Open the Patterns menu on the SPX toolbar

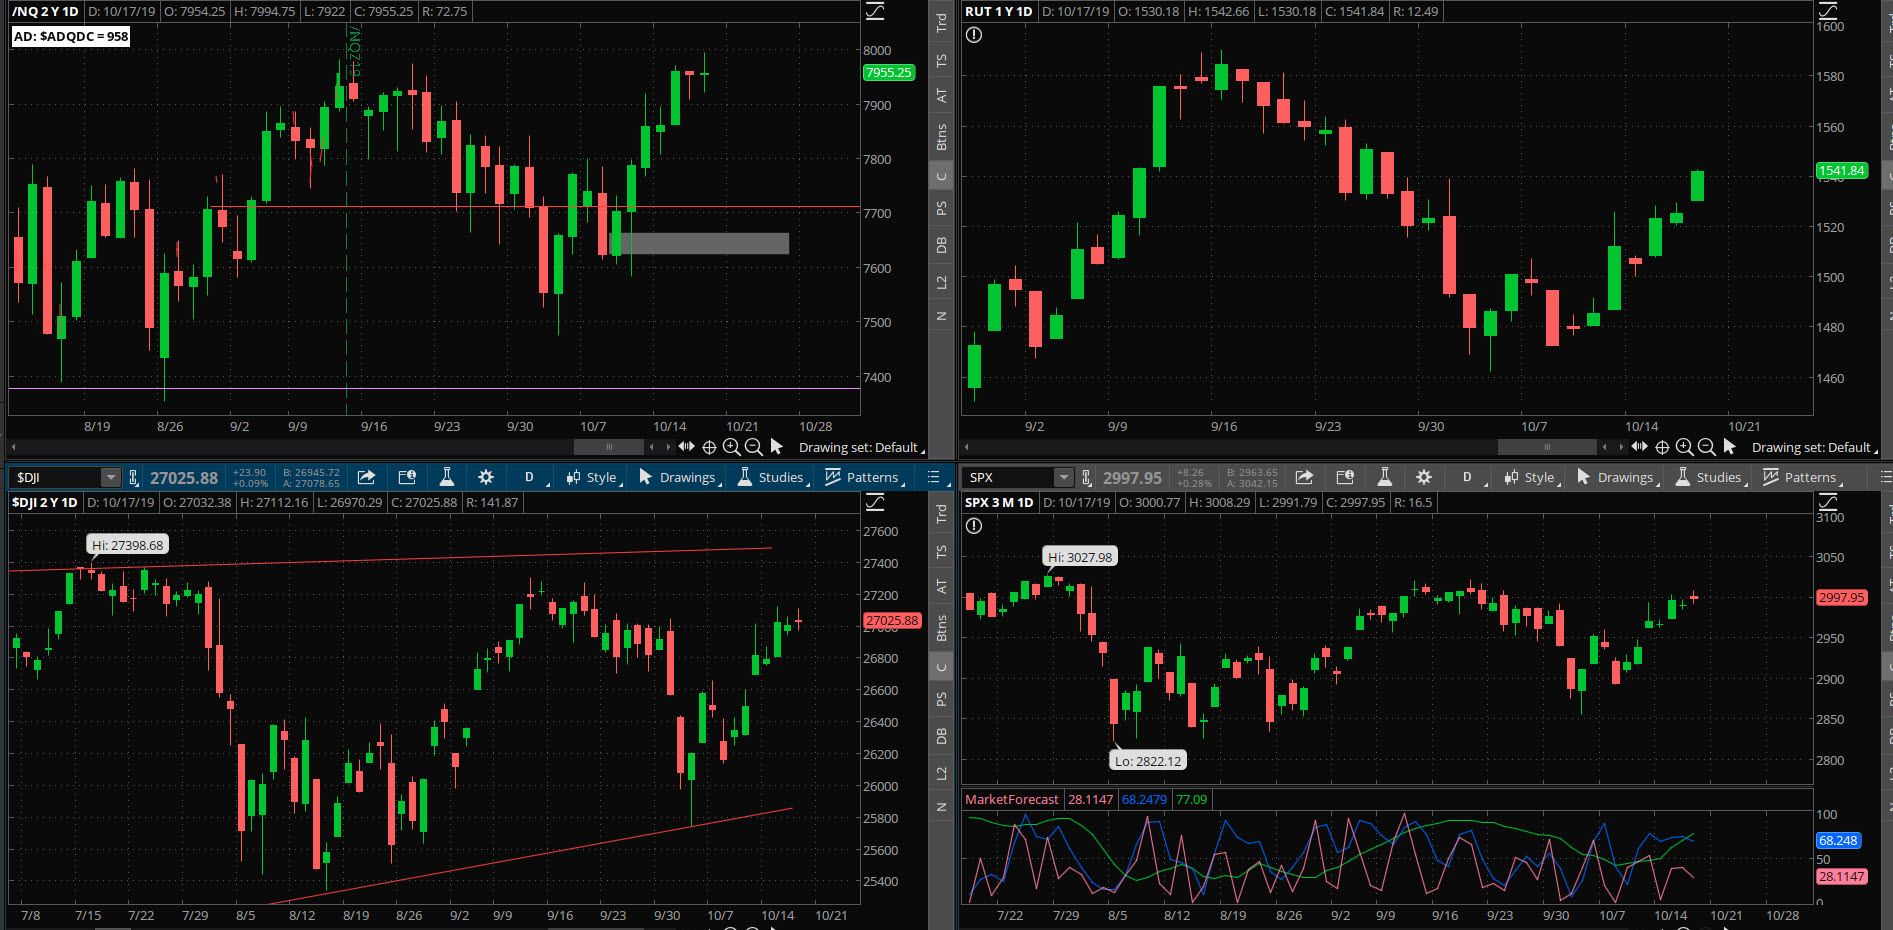coord(1802,477)
